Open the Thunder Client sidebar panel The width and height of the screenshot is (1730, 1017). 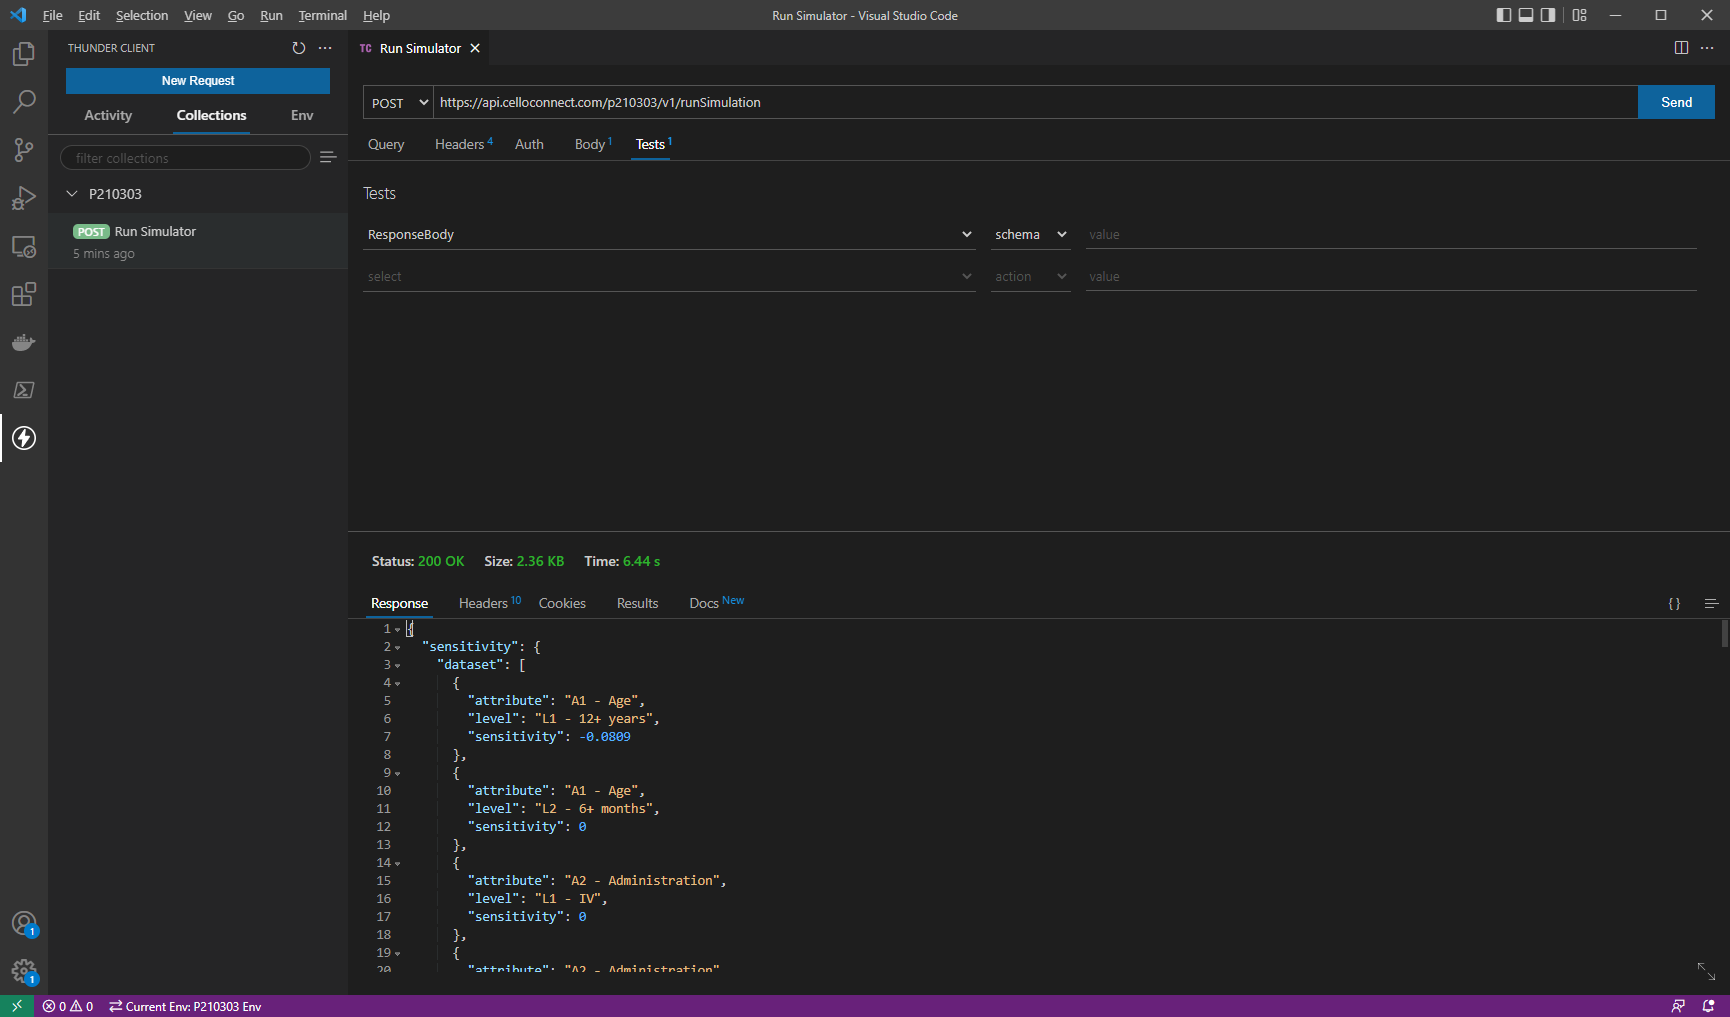[x=23, y=438]
